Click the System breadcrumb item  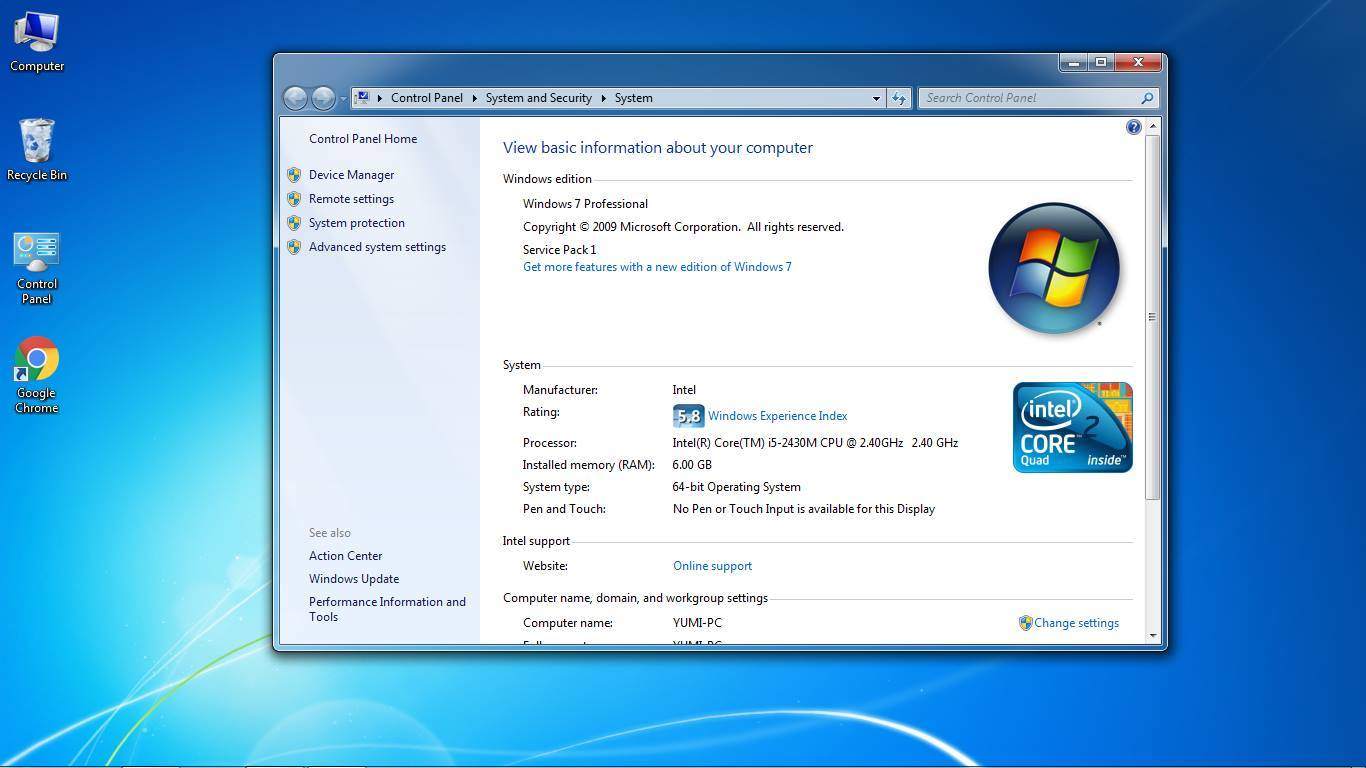tap(634, 98)
